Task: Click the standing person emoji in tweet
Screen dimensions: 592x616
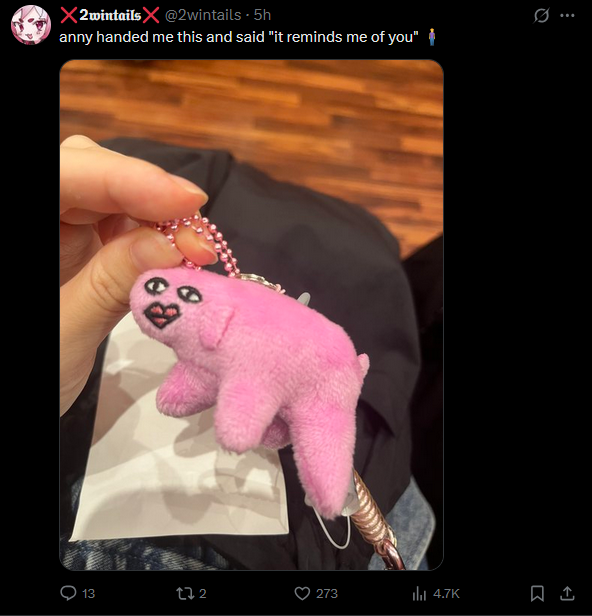Action: (x=432, y=37)
